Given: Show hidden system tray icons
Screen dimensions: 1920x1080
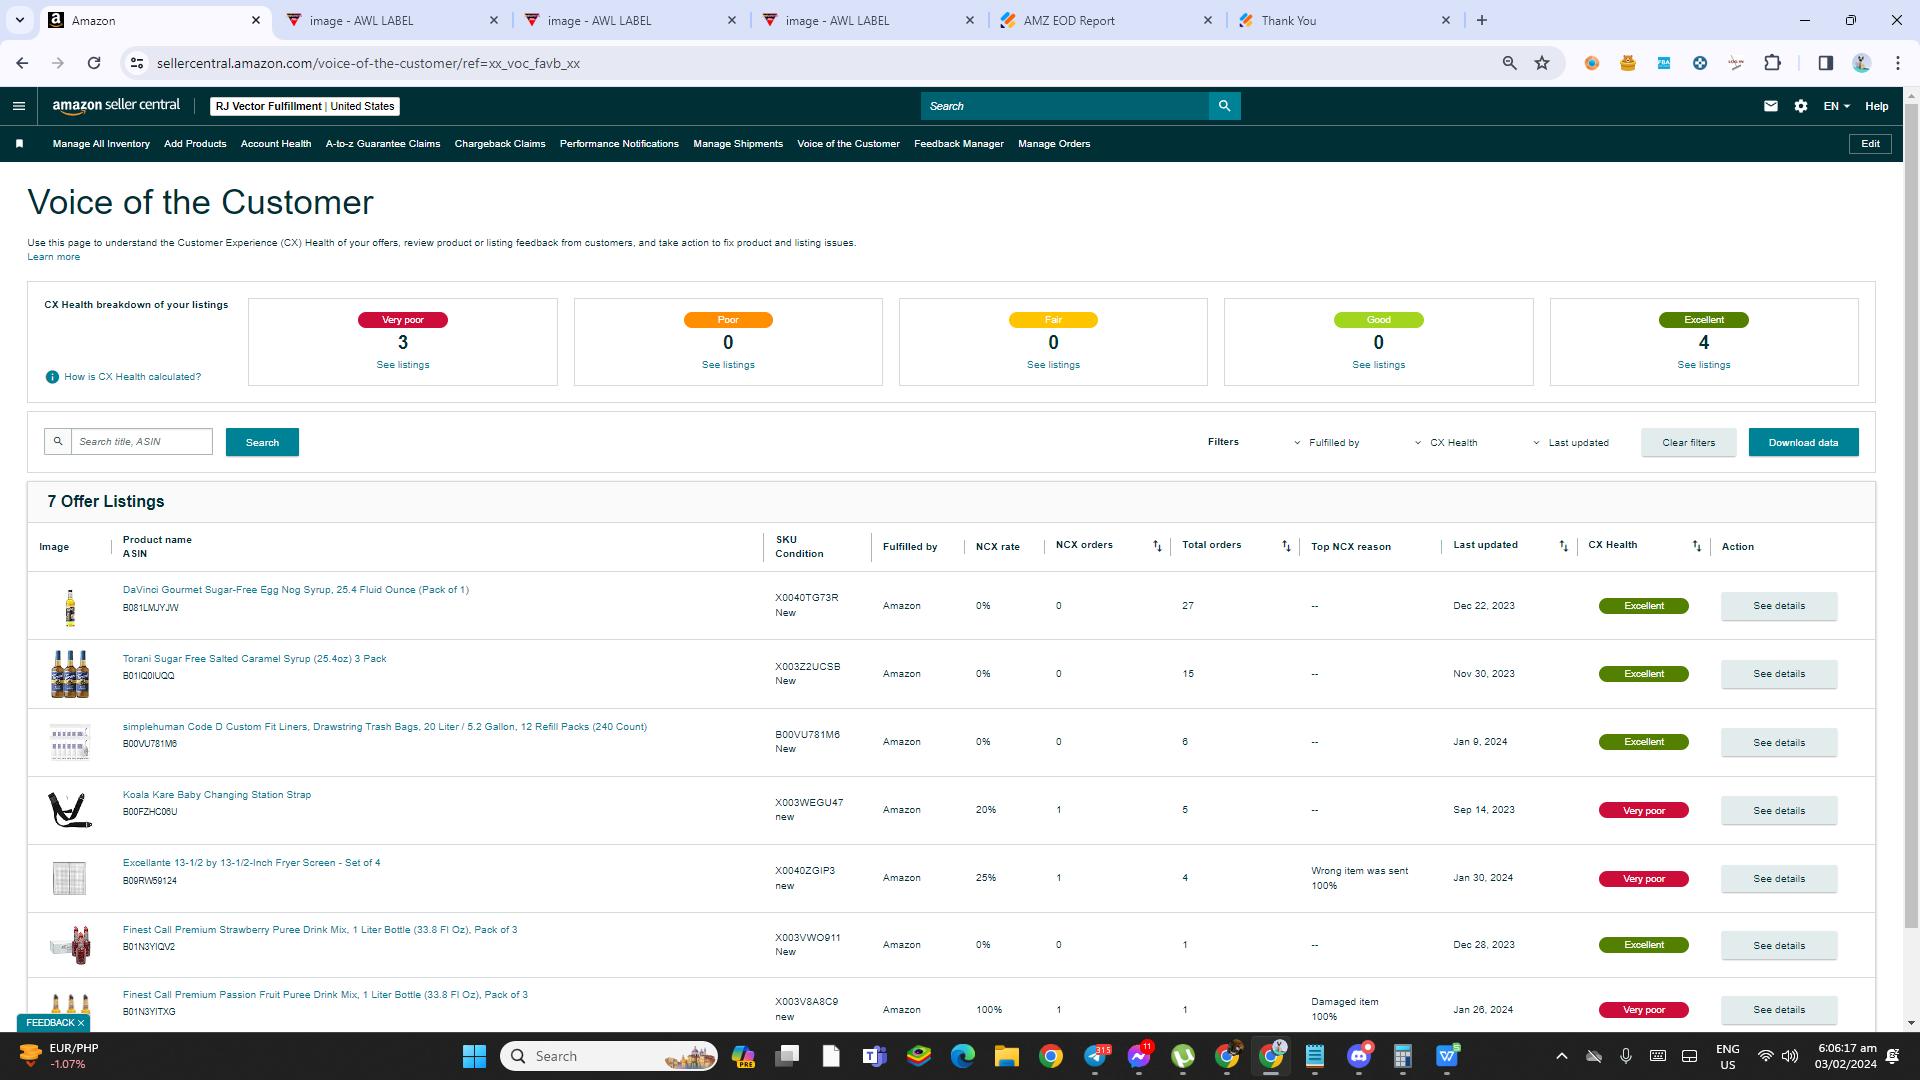Looking at the screenshot, I should pos(1561,1056).
